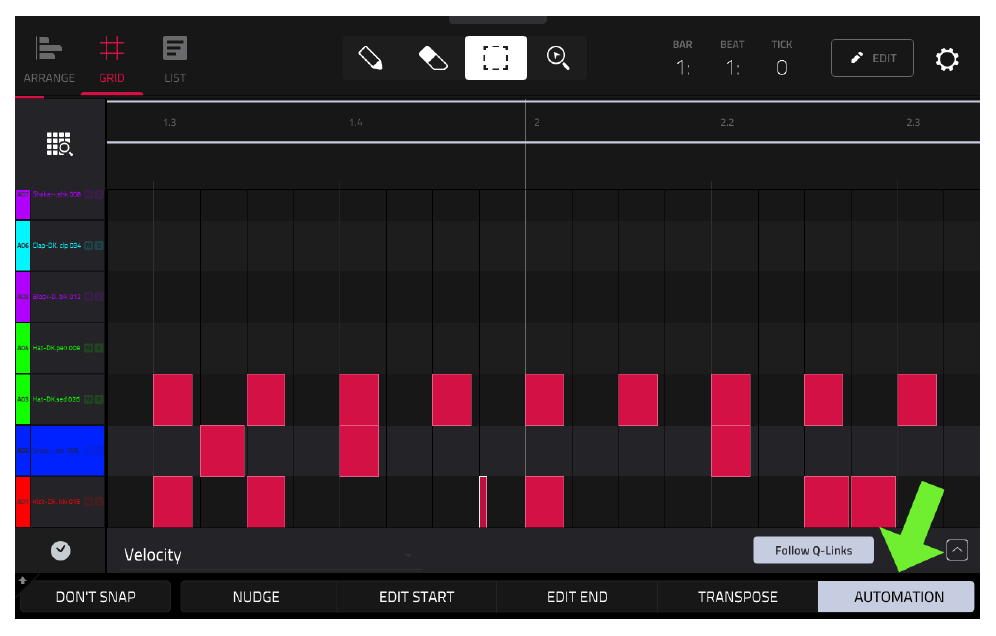Image resolution: width=996 pixels, height=636 pixels.
Task: Activate the marquee selection tool
Action: [495, 58]
